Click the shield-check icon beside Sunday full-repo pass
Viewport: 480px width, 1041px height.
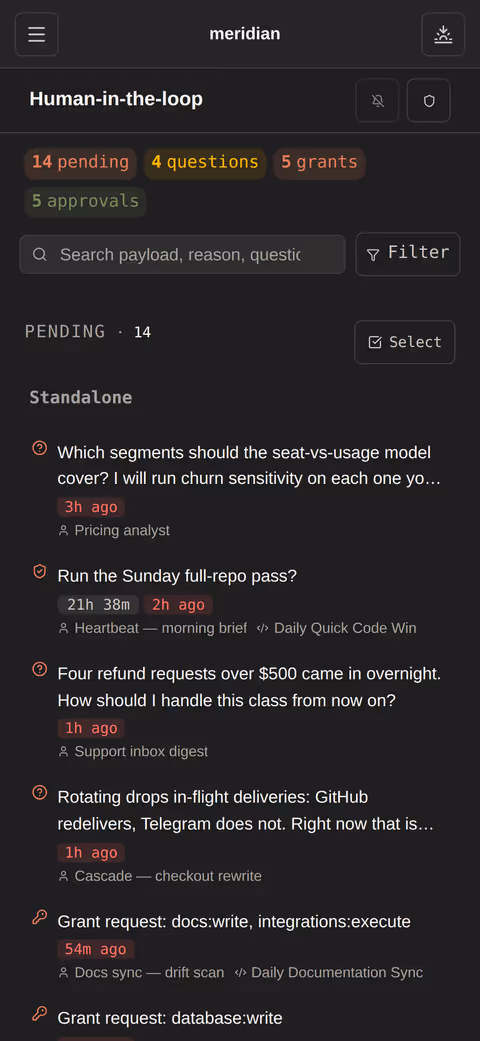(40, 572)
